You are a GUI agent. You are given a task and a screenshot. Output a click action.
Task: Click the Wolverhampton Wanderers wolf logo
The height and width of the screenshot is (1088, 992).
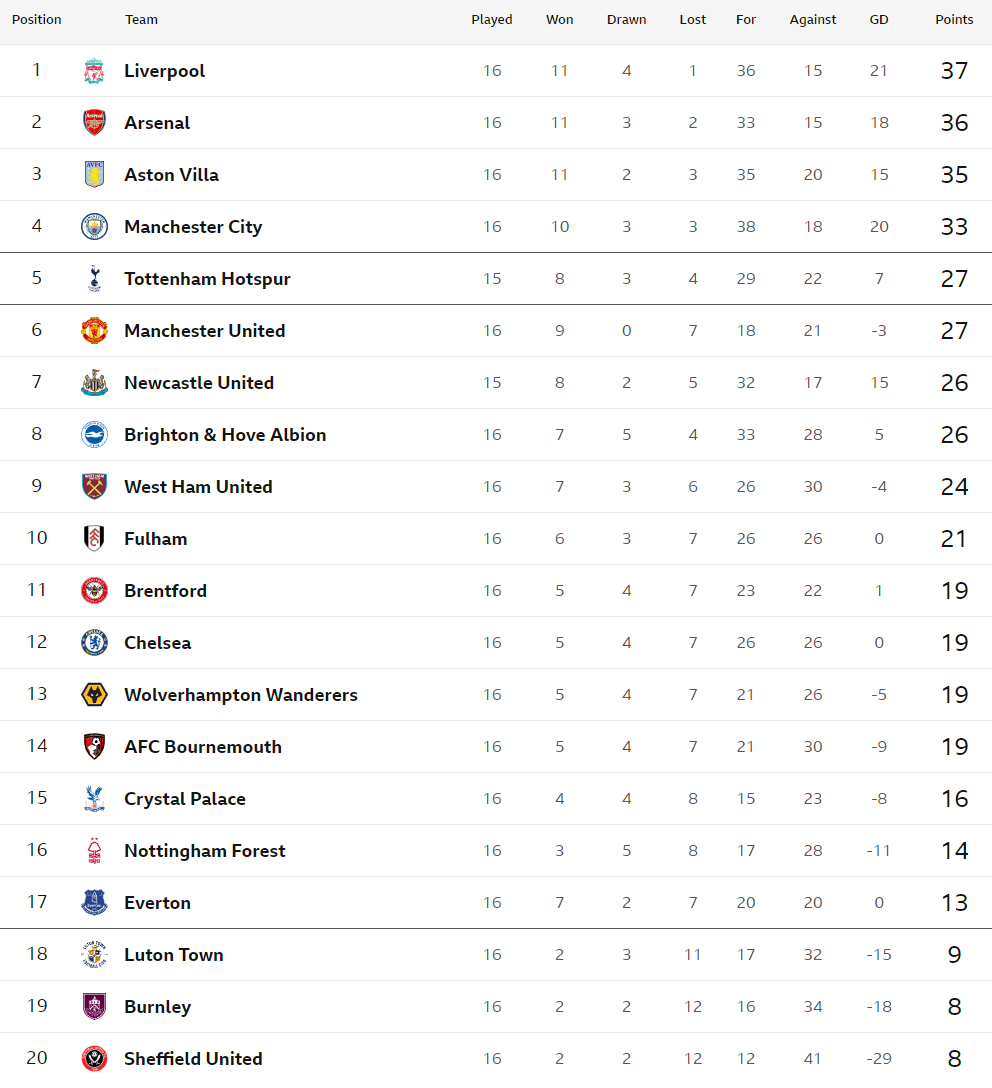(94, 695)
